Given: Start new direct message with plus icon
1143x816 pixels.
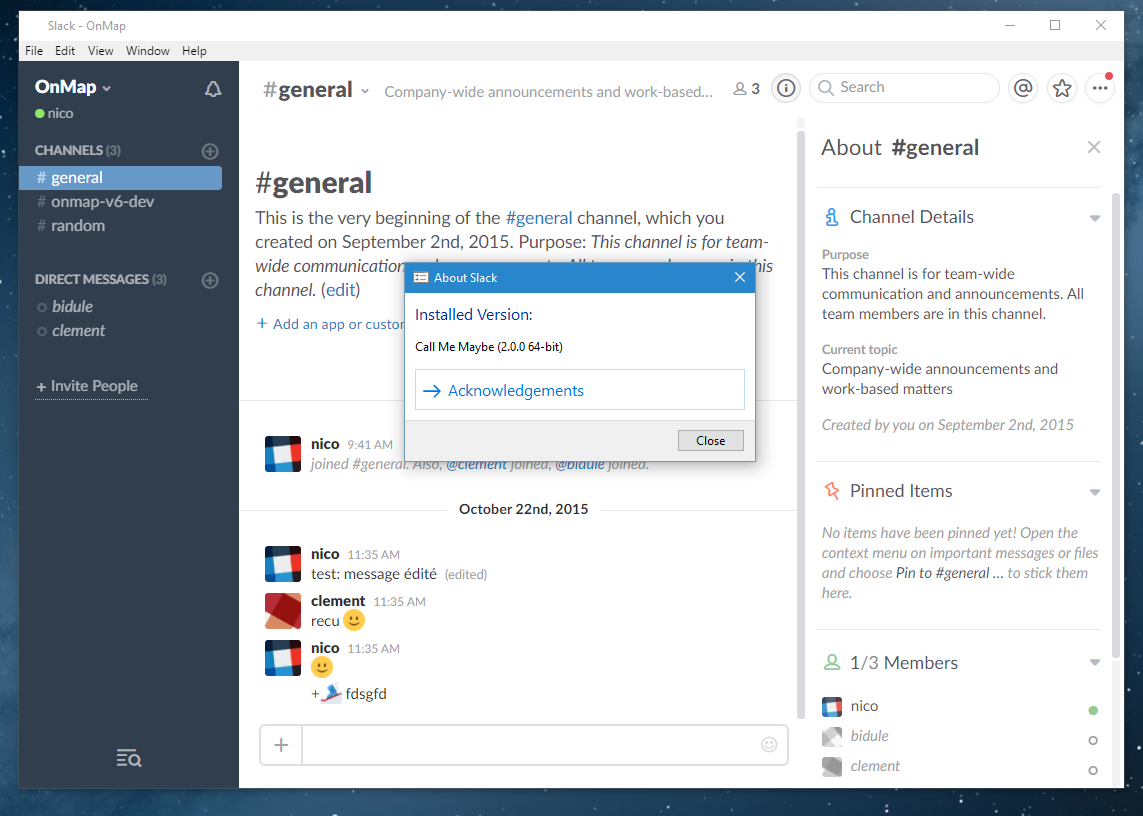Looking at the screenshot, I should 210,280.
